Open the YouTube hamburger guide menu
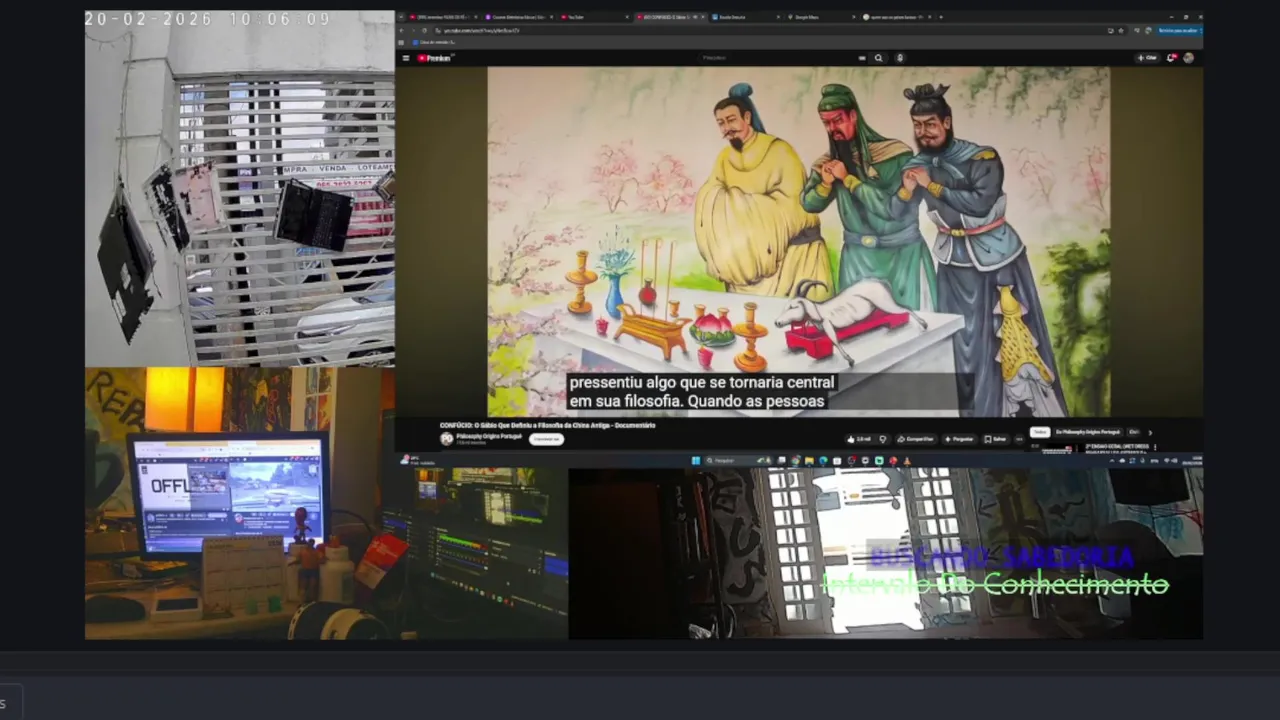Screen dimensions: 1280x720 point(406,58)
